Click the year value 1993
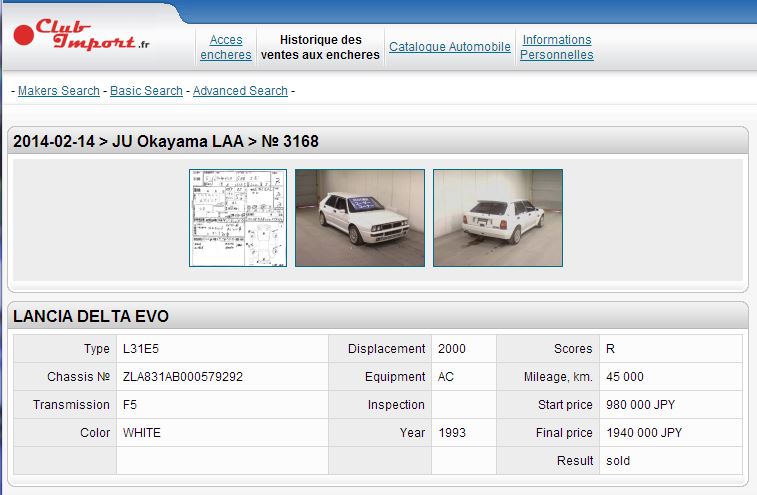This screenshot has width=757, height=495. pyautogui.click(x=452, y=433)
